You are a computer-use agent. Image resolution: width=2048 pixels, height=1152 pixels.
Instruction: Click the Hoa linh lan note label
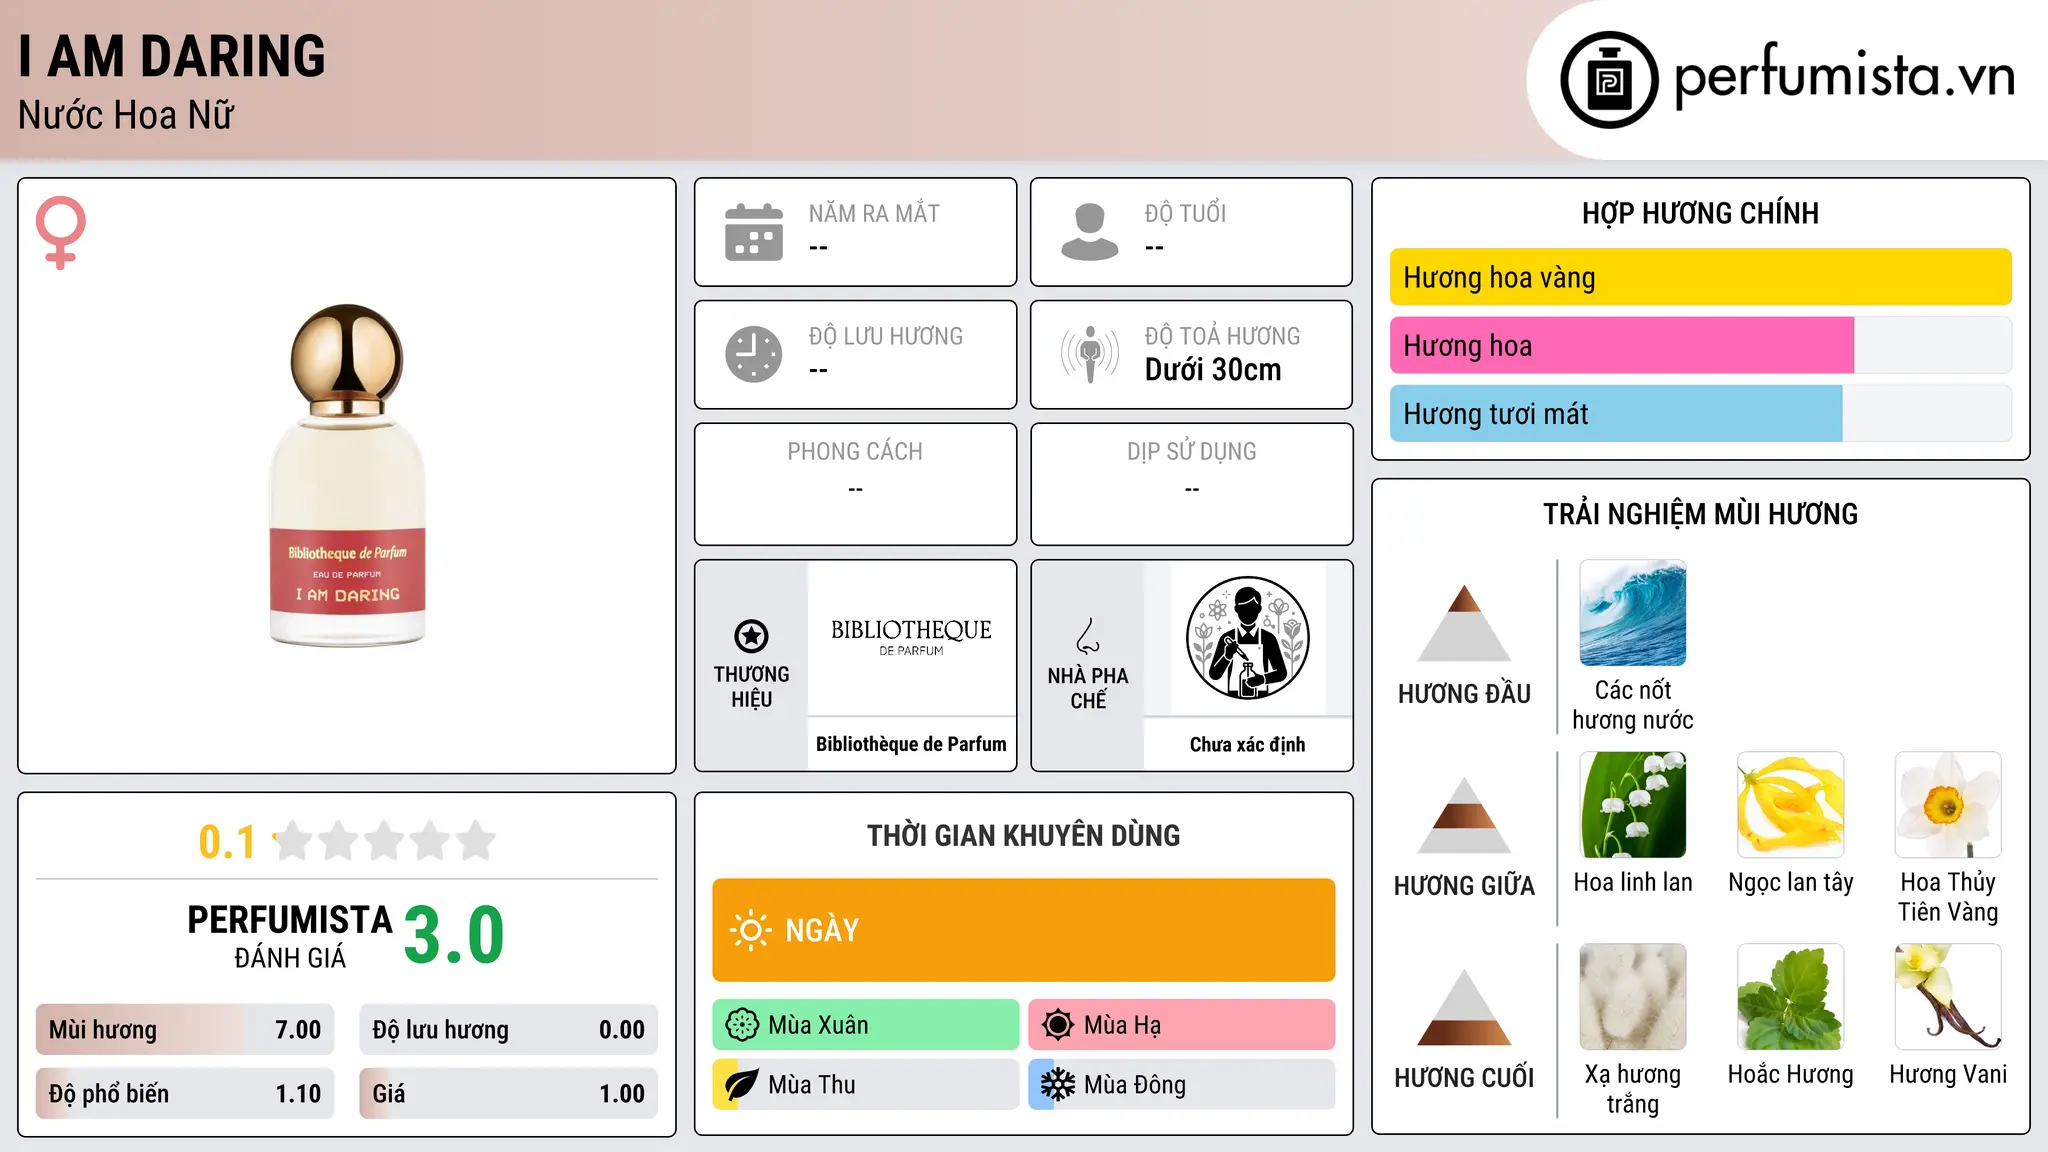coord(1632,882)
